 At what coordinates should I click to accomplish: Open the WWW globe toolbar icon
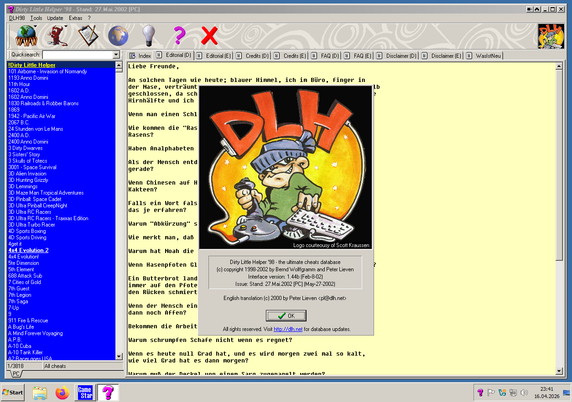26,36
